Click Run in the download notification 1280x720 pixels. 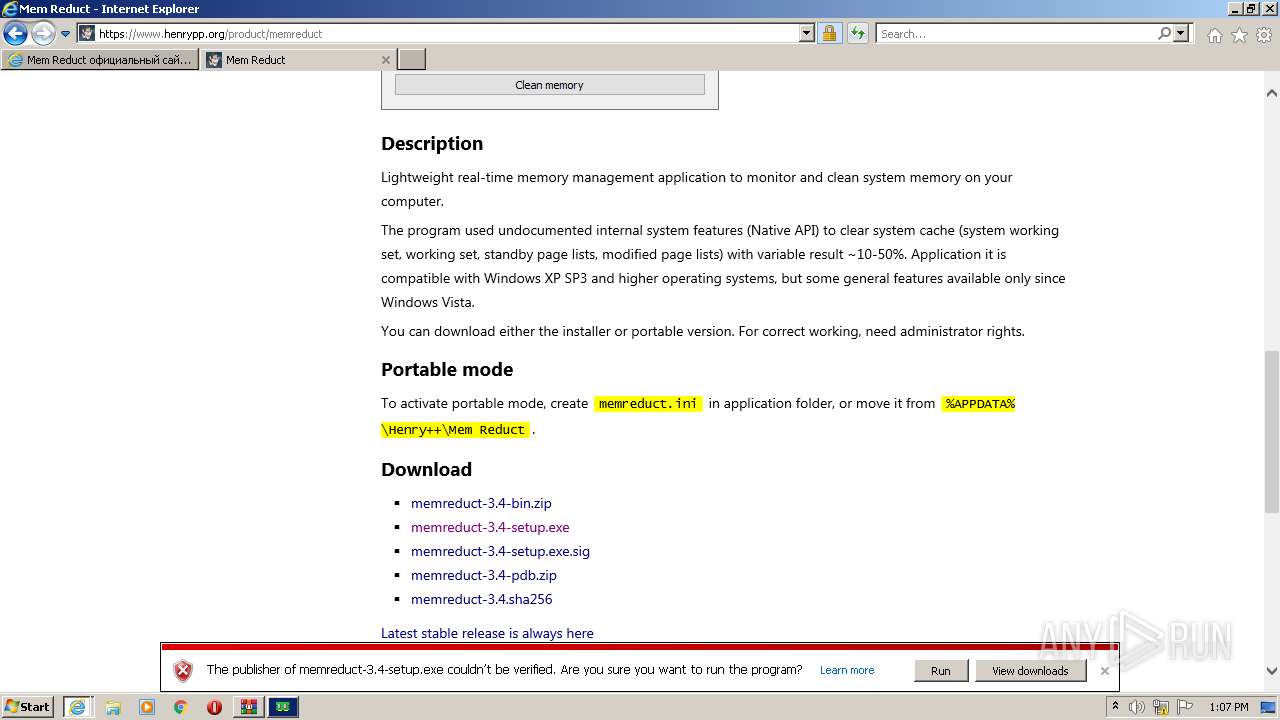pyautogui.click(x=941, y=671)
